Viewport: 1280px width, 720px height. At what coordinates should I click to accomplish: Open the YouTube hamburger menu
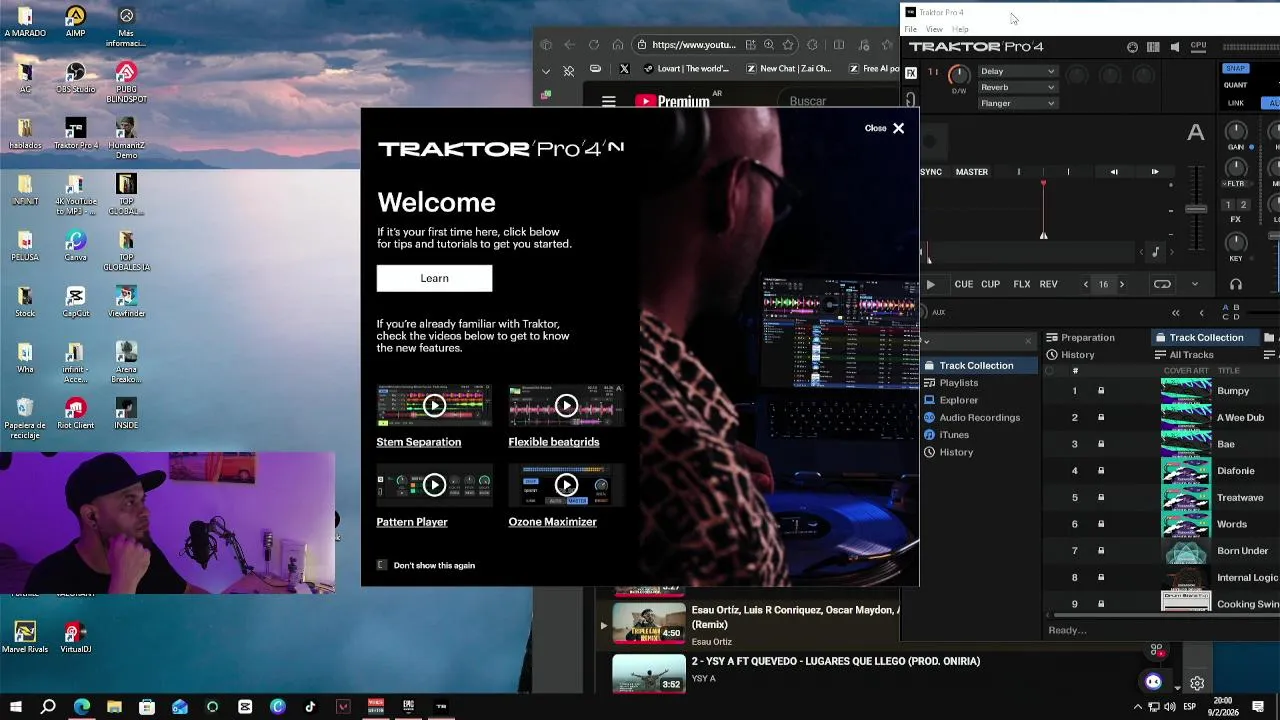click(608, 101)
